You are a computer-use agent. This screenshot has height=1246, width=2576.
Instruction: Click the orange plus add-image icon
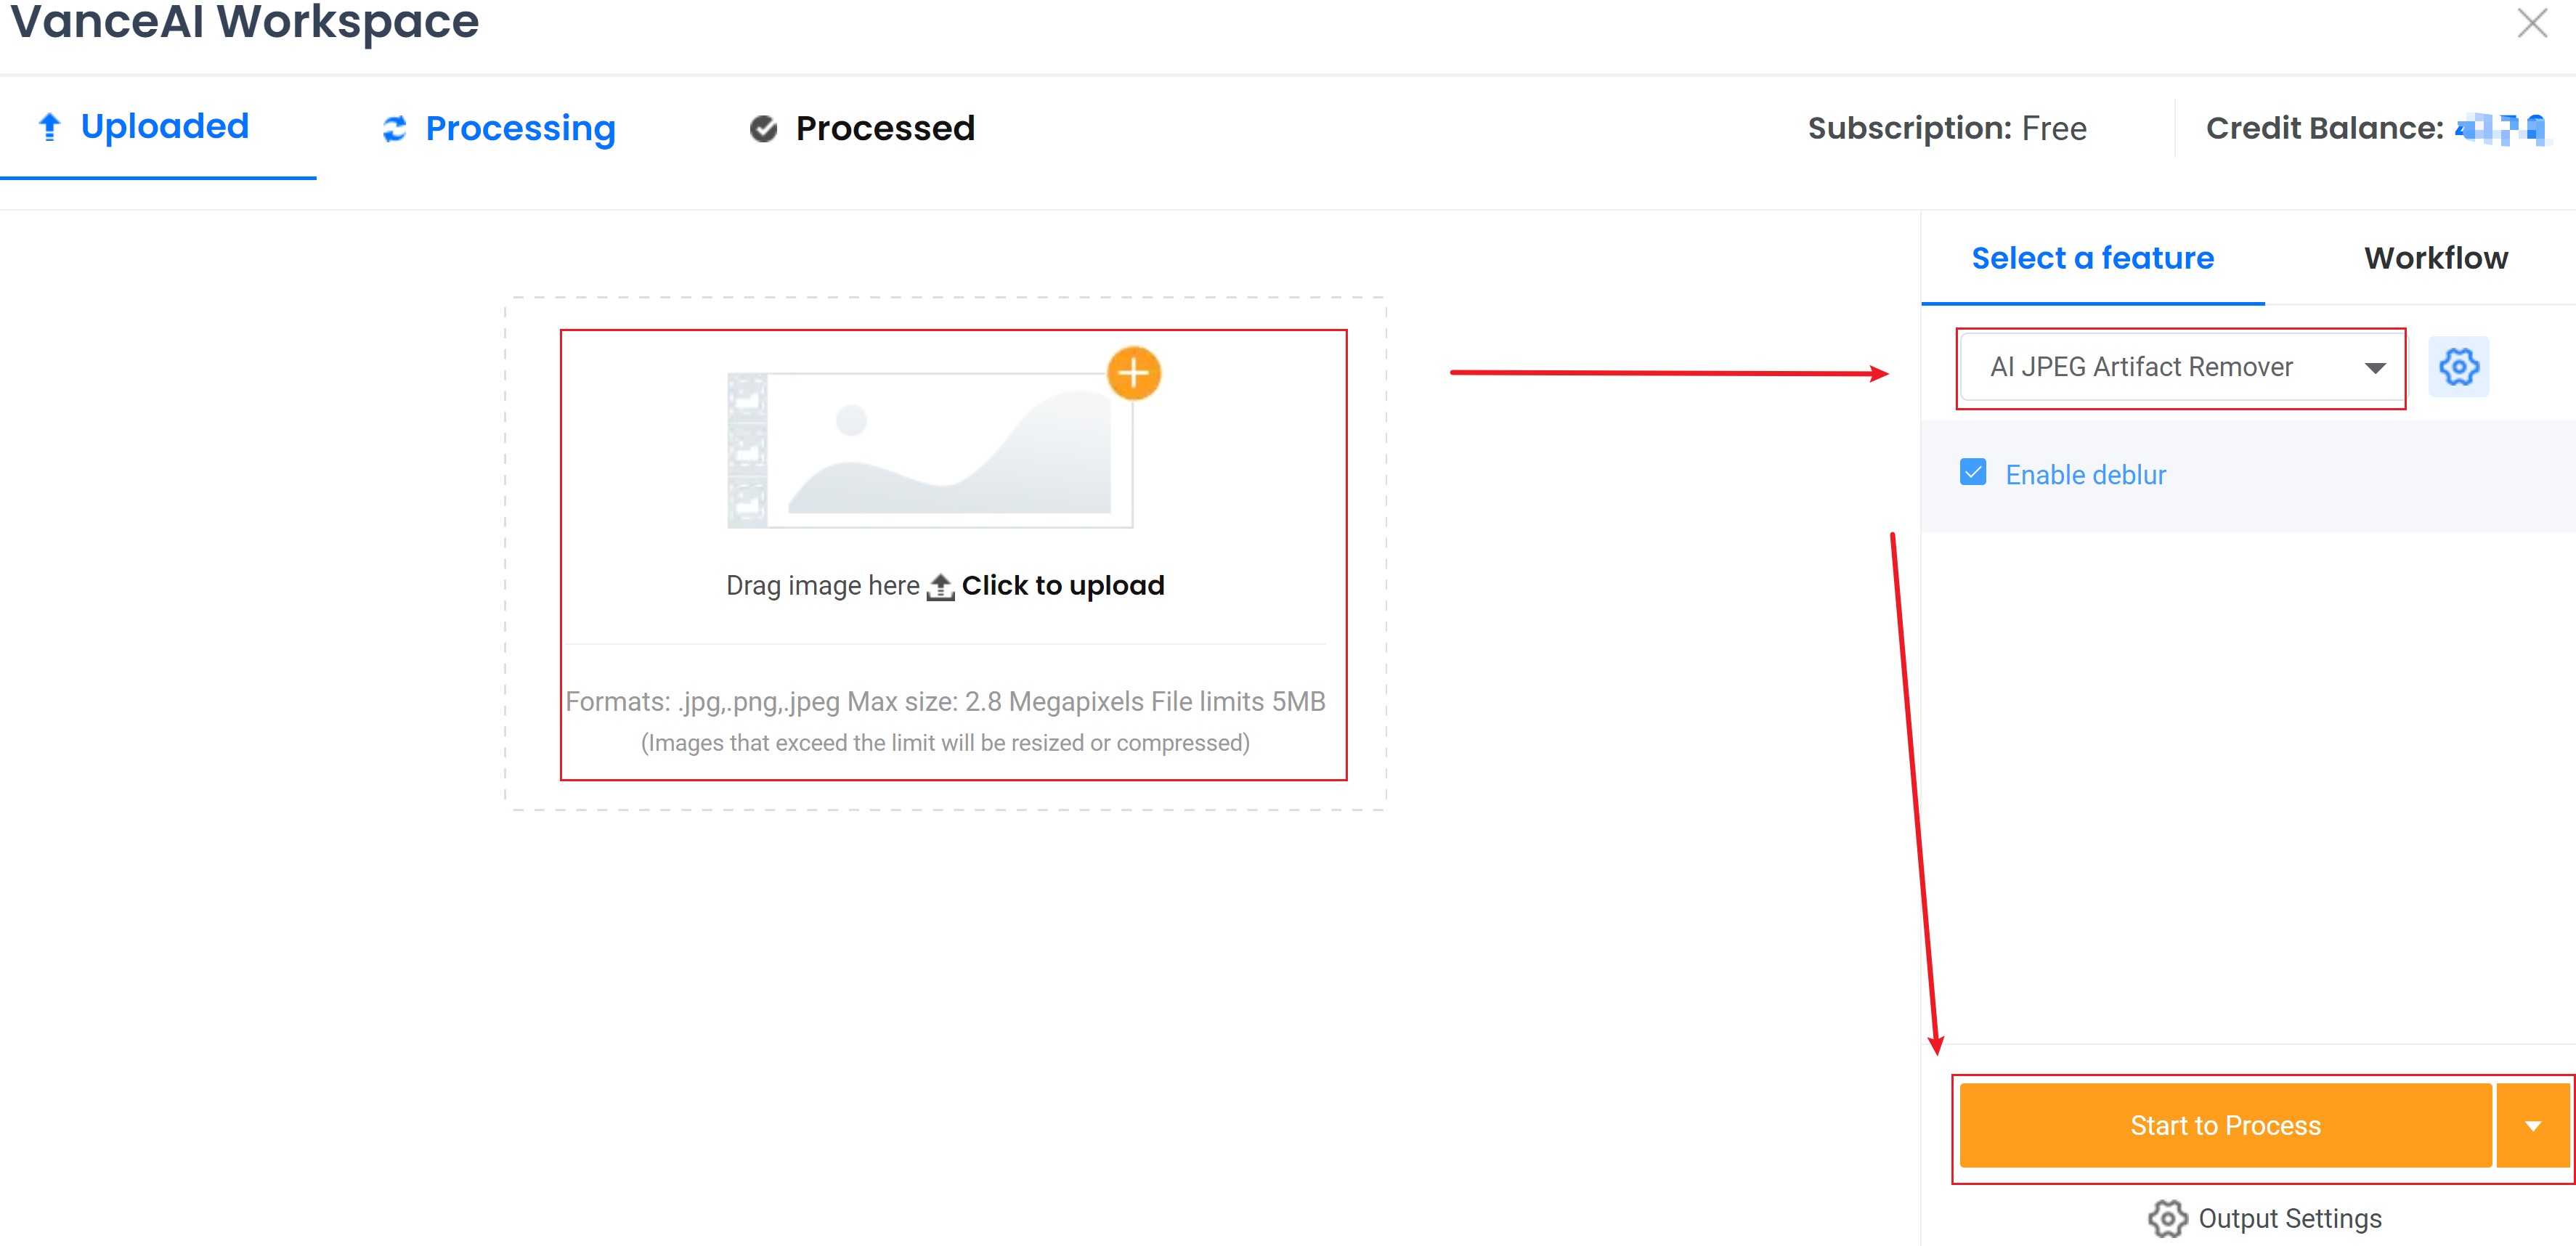point(1133,374)
